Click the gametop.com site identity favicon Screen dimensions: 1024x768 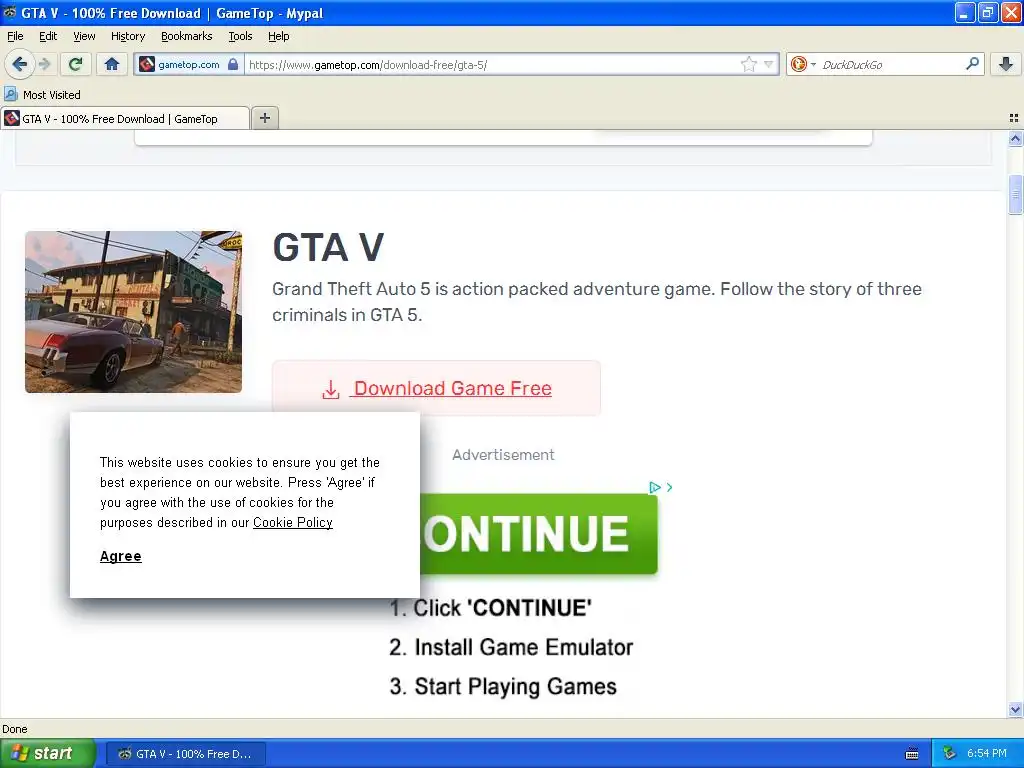pos(148,64)
